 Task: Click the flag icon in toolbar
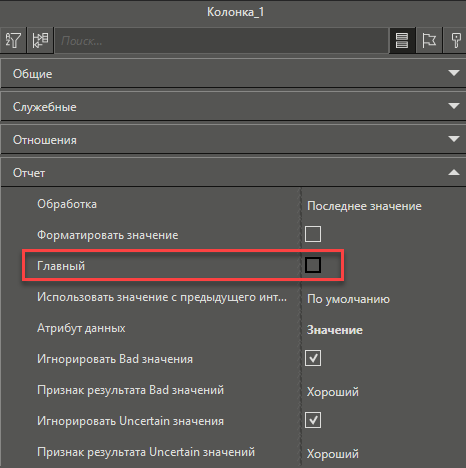(429, 41)
